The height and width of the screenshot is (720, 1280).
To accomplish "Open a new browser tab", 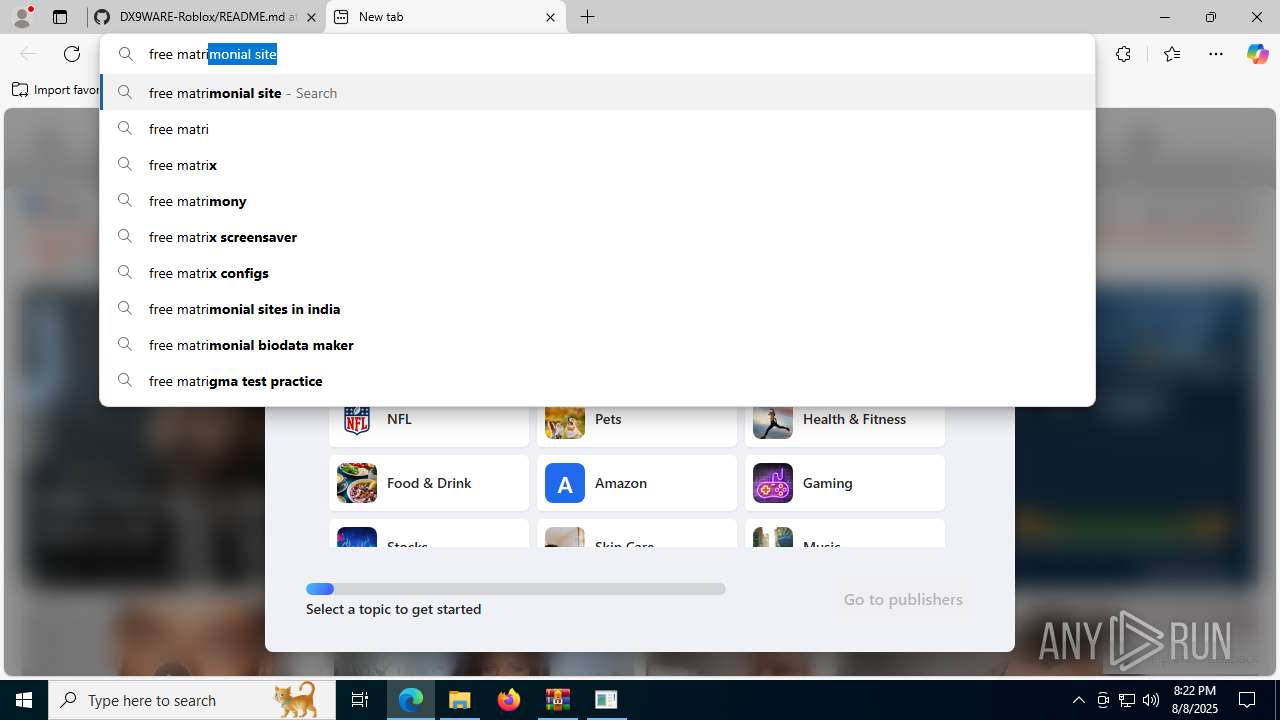I will [587, 17].
